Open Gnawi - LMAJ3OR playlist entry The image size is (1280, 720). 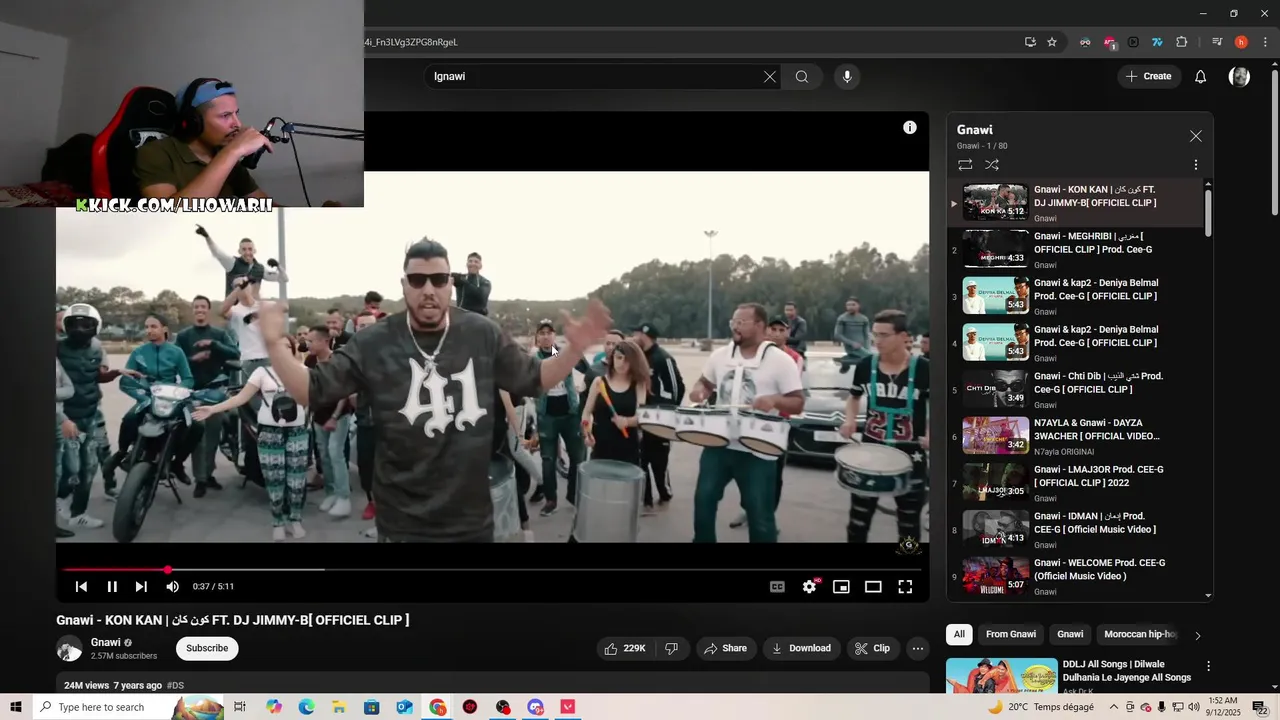[x=1076, y=483]
